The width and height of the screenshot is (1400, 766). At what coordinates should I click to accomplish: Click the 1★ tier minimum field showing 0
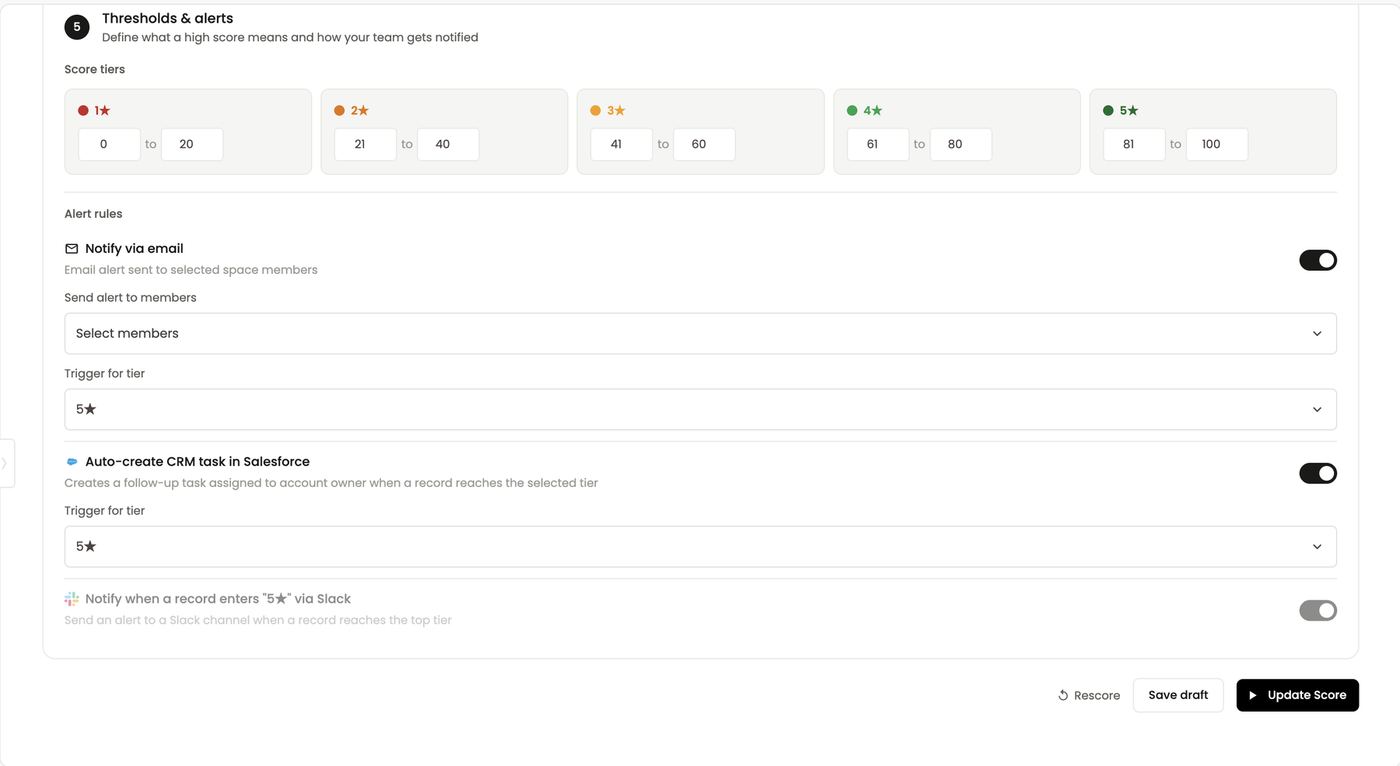[x=109, y=144]
